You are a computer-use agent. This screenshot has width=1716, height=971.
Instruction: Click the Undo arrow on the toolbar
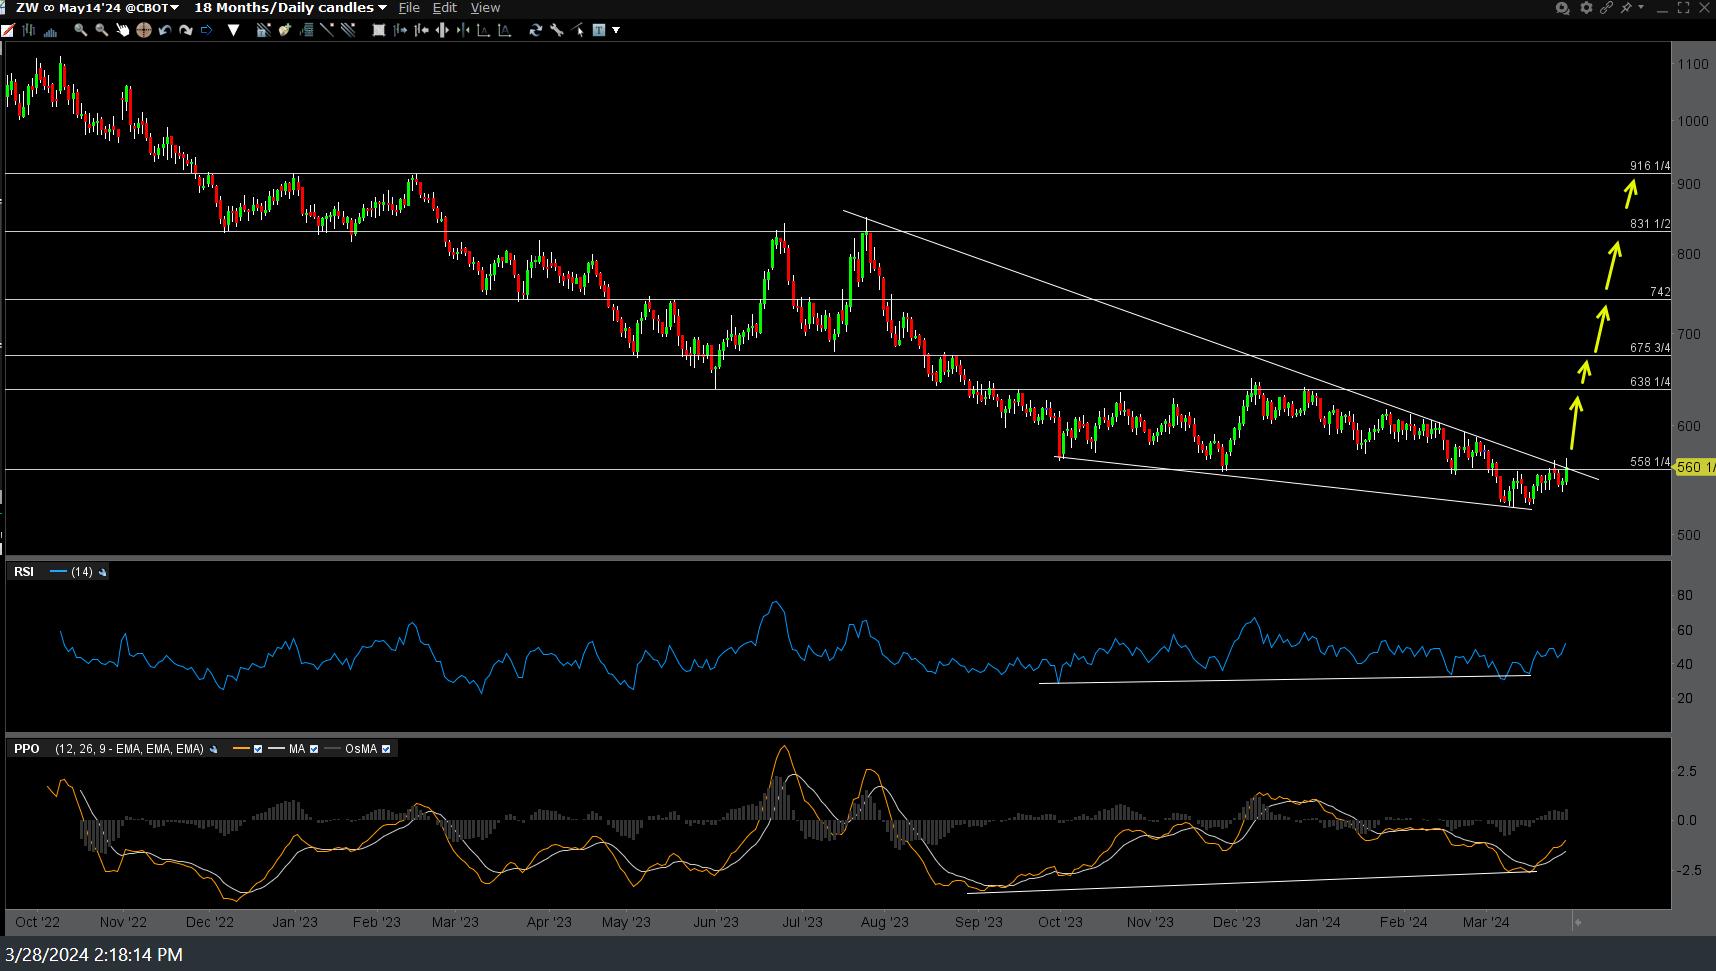(165, 30)
